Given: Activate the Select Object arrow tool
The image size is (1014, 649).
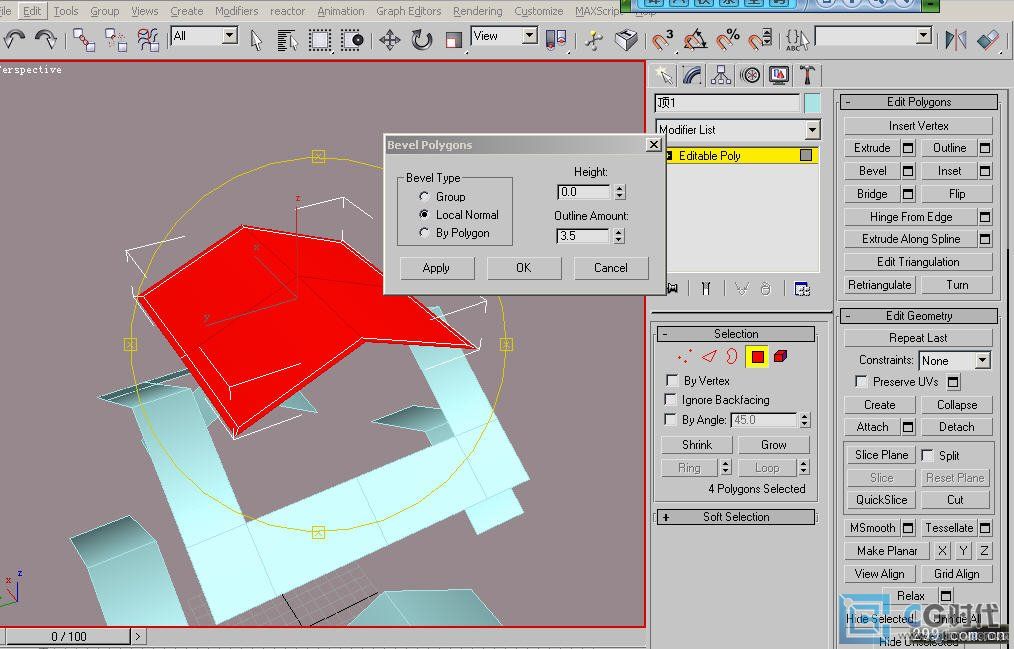Looking at the screenshot, I should [256, 40].
